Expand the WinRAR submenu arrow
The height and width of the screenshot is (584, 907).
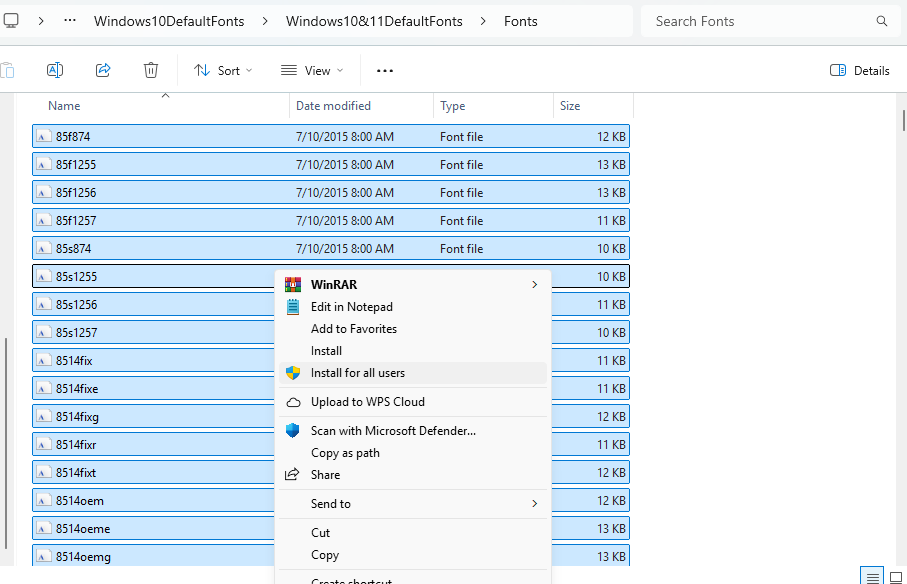534,284
